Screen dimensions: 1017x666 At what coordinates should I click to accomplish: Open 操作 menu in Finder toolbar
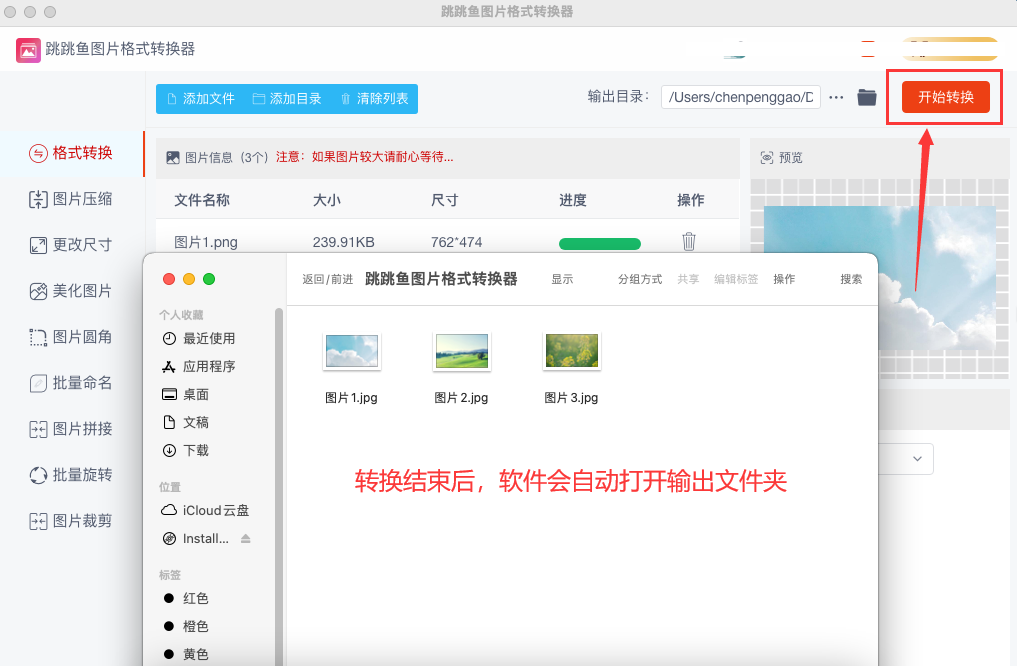point(784,279)
